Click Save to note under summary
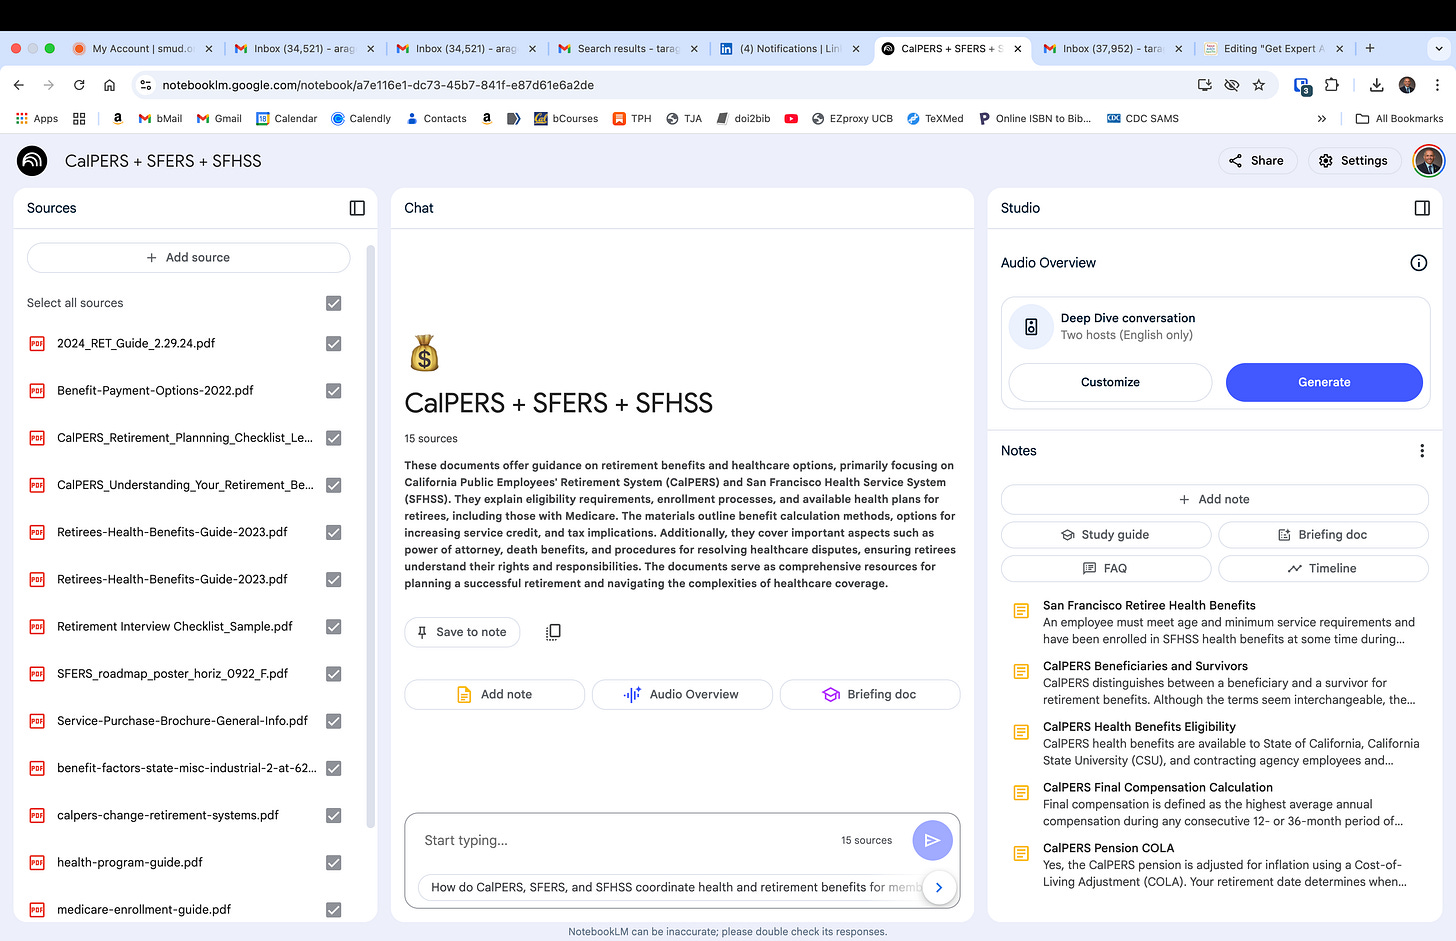This screenshot has width=1456, height=941. pyautogui.click(x=462, y=632)
